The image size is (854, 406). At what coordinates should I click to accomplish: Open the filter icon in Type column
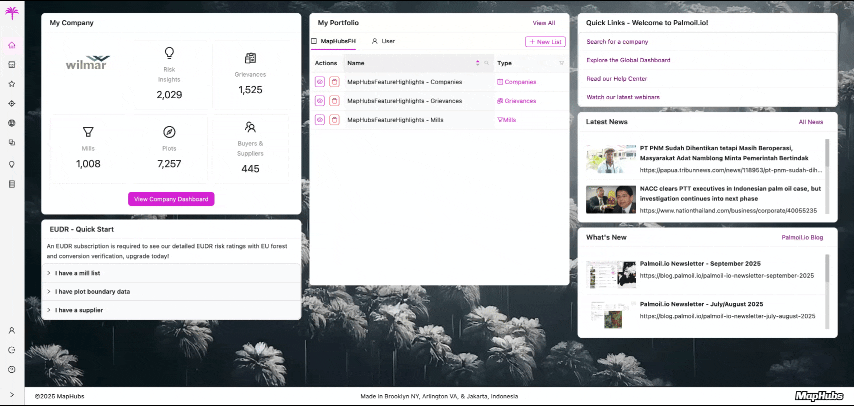coord(562,63)
